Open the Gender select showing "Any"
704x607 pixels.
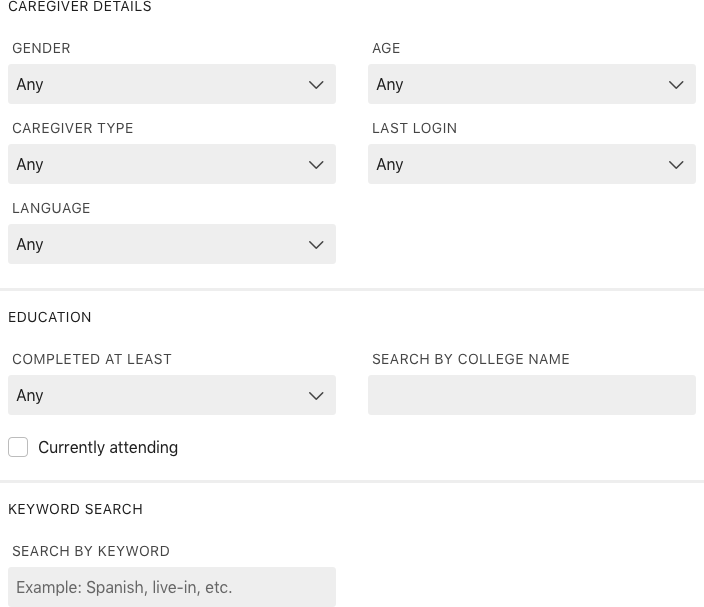click(x=150, y=85)
